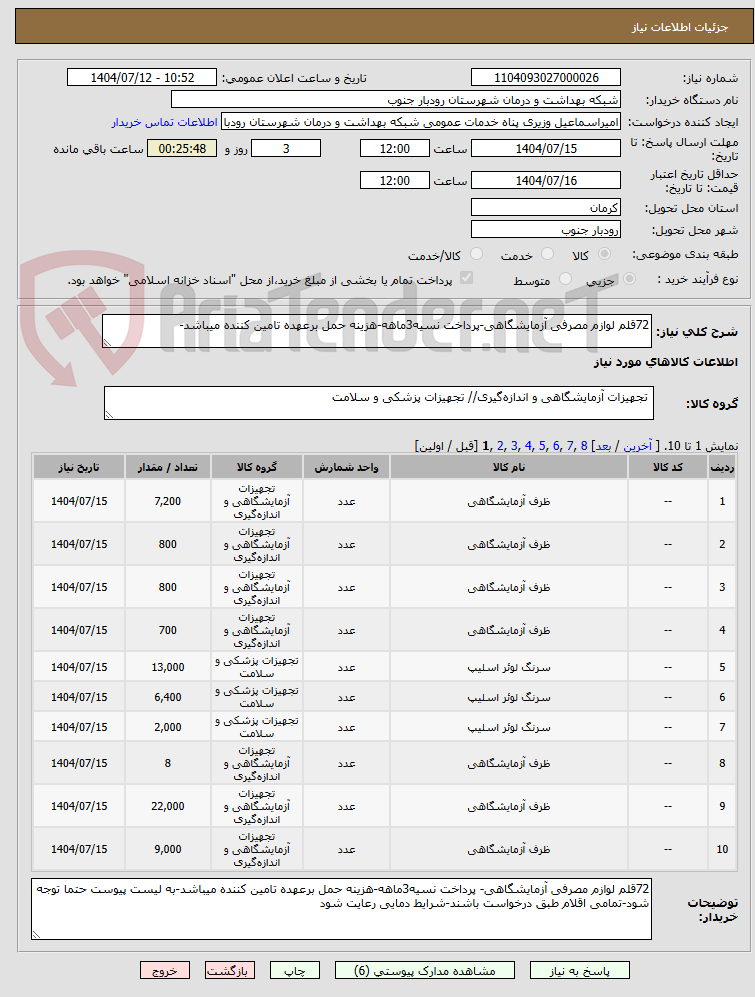Go to pagination page 7

coord(570,446)
